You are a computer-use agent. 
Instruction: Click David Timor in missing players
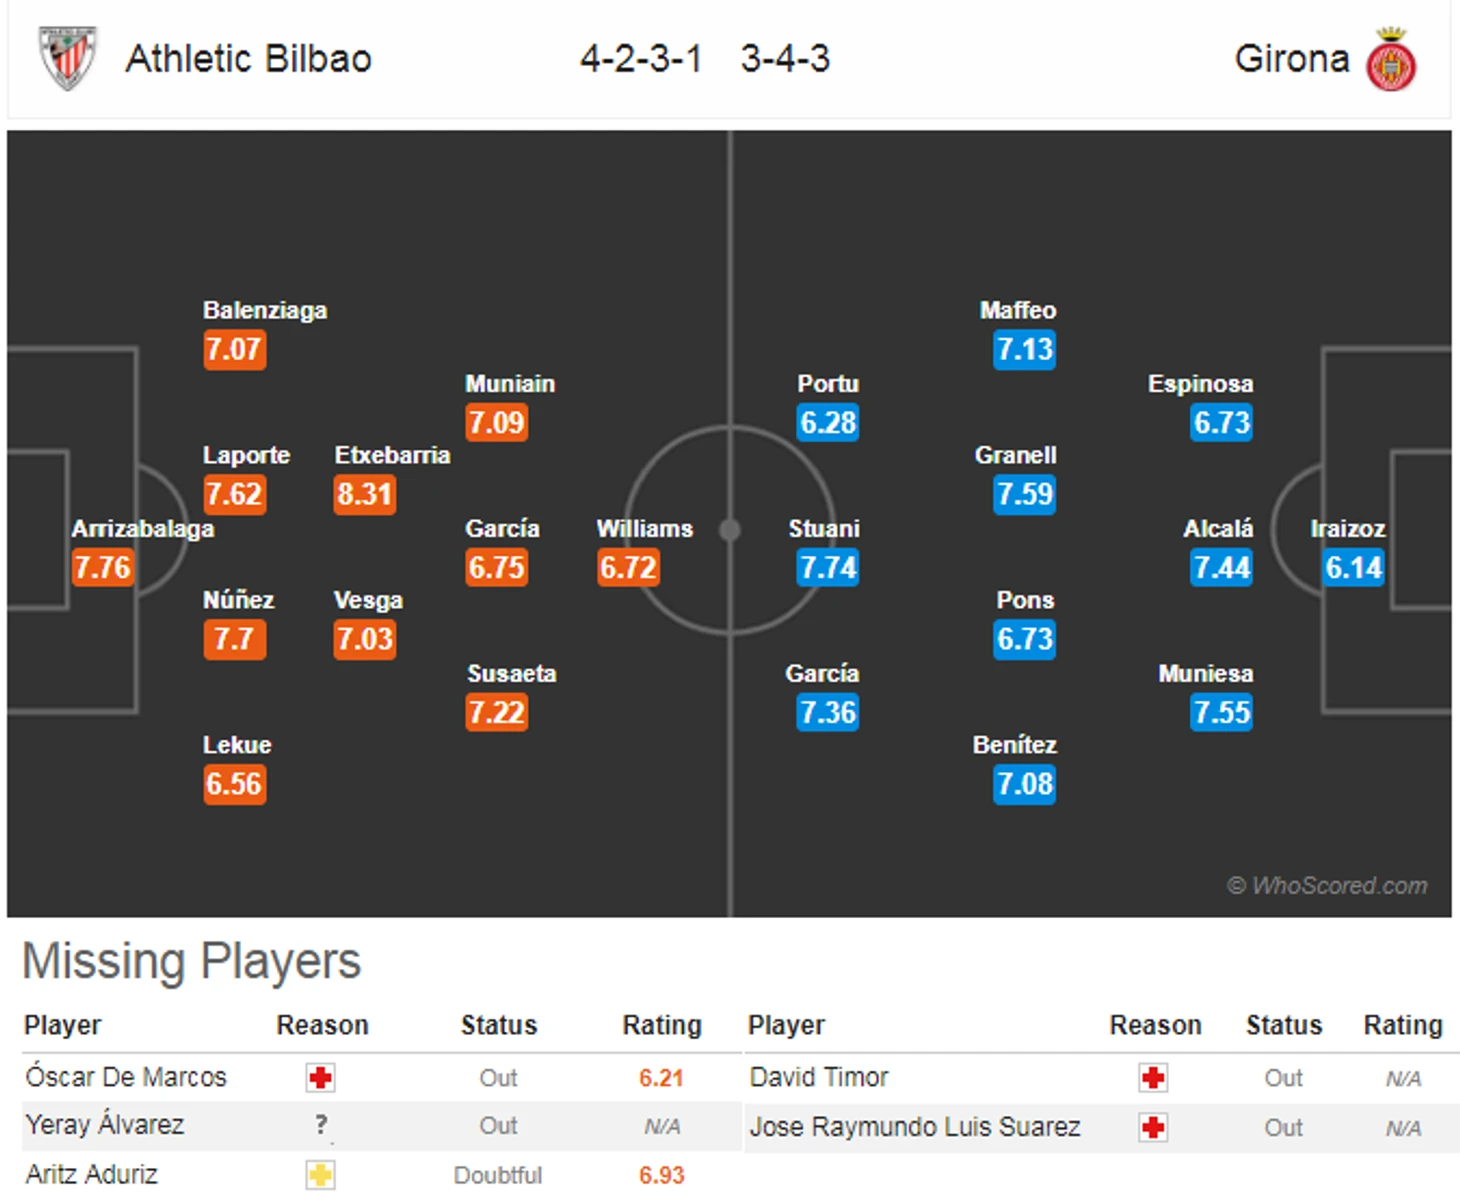pyautogui.click(x=819, y=1077)
